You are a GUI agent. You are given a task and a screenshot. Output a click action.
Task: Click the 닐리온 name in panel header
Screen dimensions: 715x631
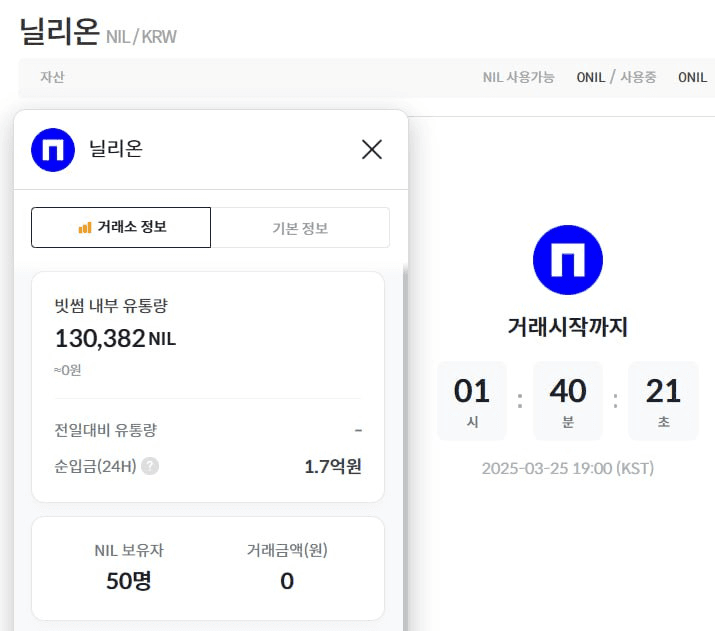pos(116,149)
